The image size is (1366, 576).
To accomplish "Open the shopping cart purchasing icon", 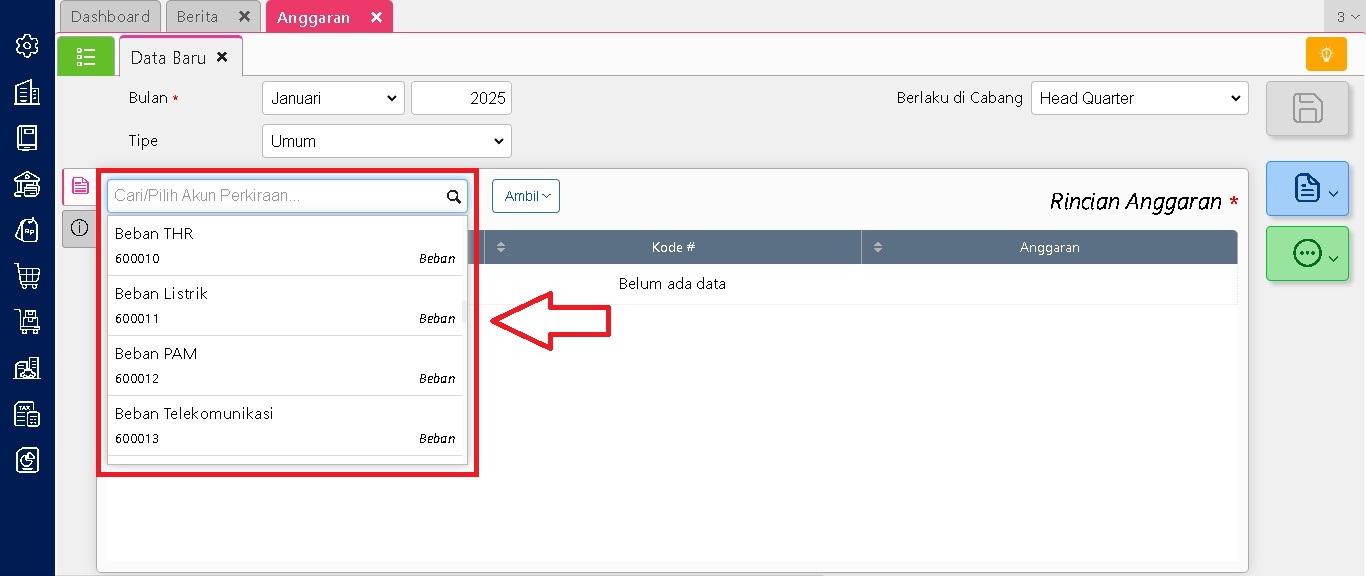I will tap(27, 276).
